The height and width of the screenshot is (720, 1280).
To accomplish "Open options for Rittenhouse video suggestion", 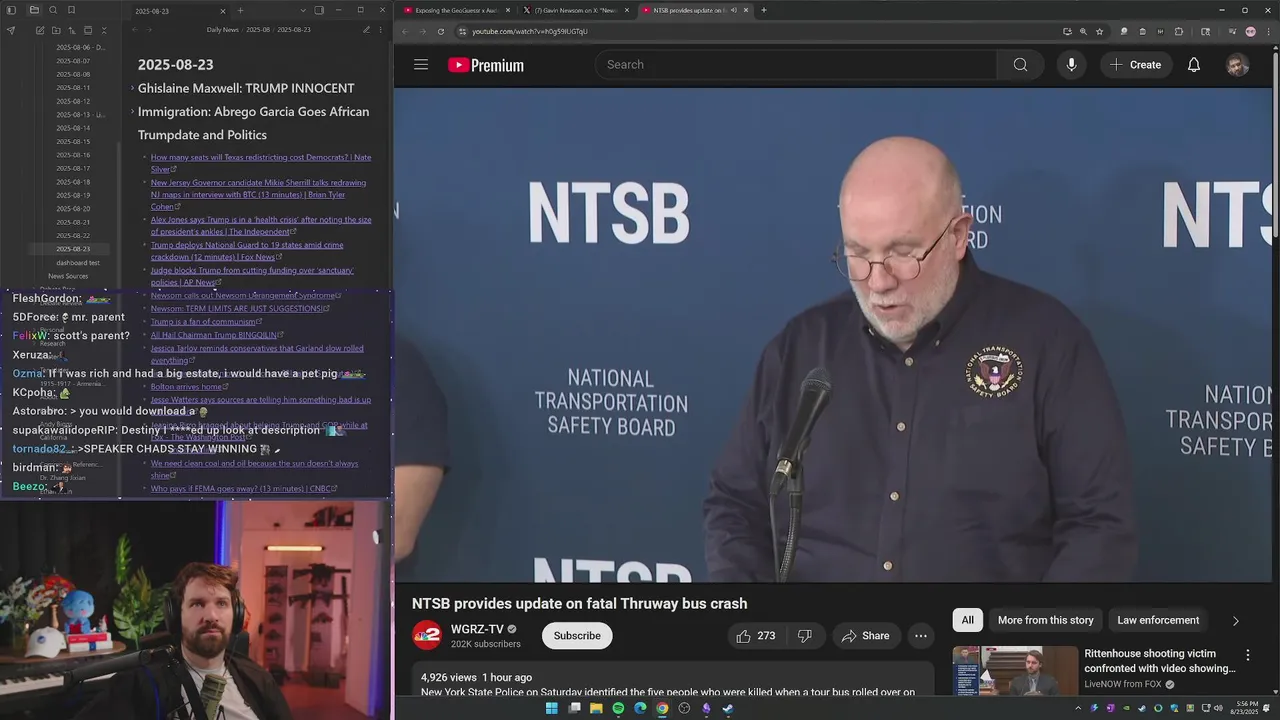I will coord(1247,655).
